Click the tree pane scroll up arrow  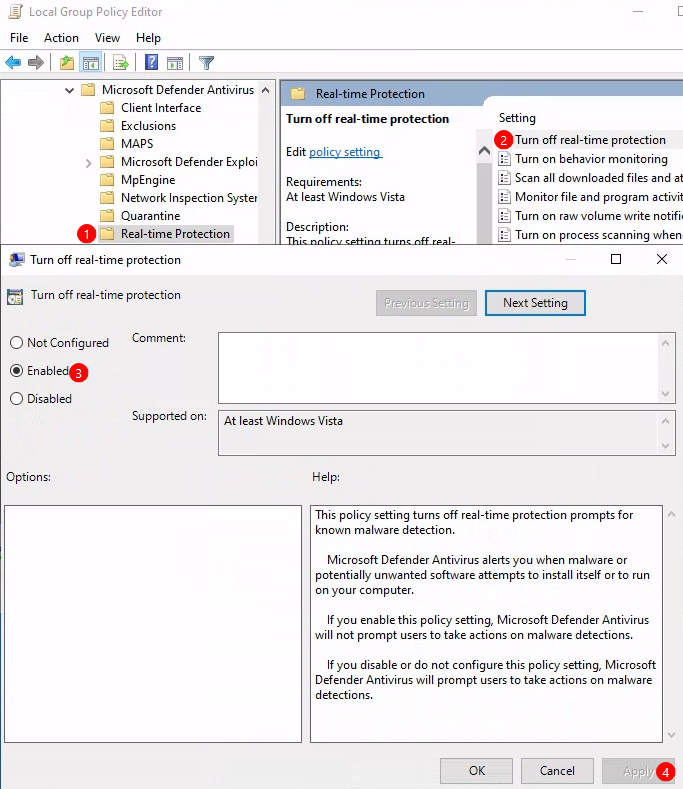click(266, 91)
